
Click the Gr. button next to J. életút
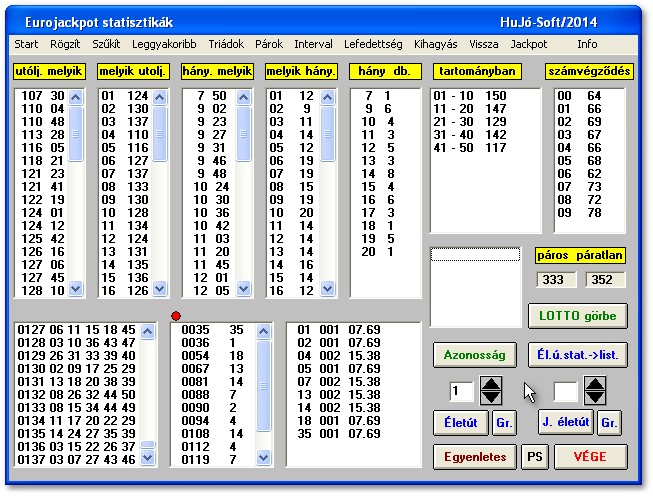pos(609,423)
